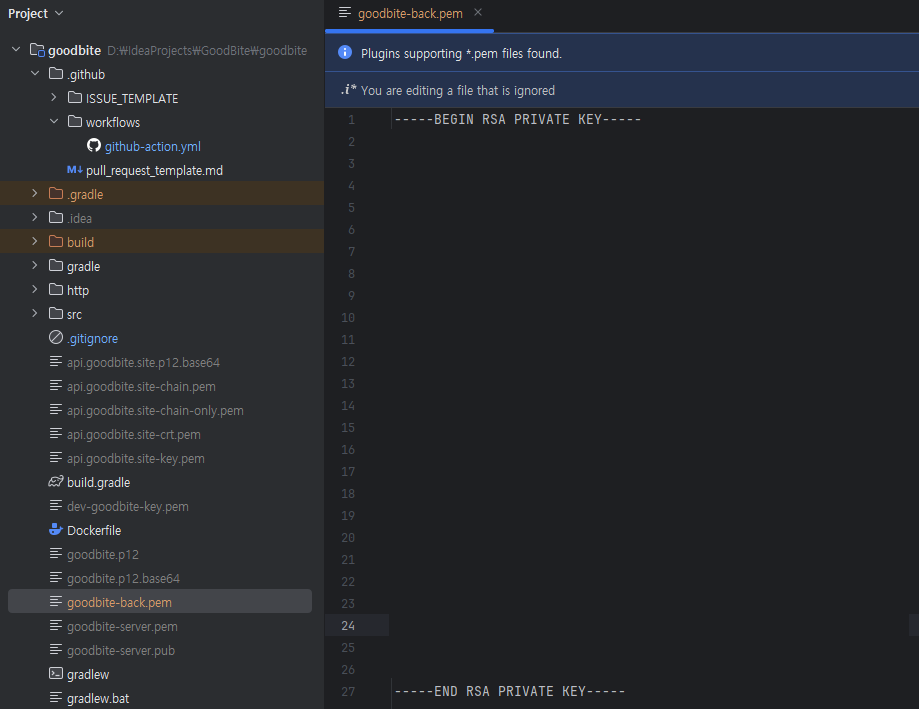
Task: Select goodbite-server.pem file
Action: (122, 627)
